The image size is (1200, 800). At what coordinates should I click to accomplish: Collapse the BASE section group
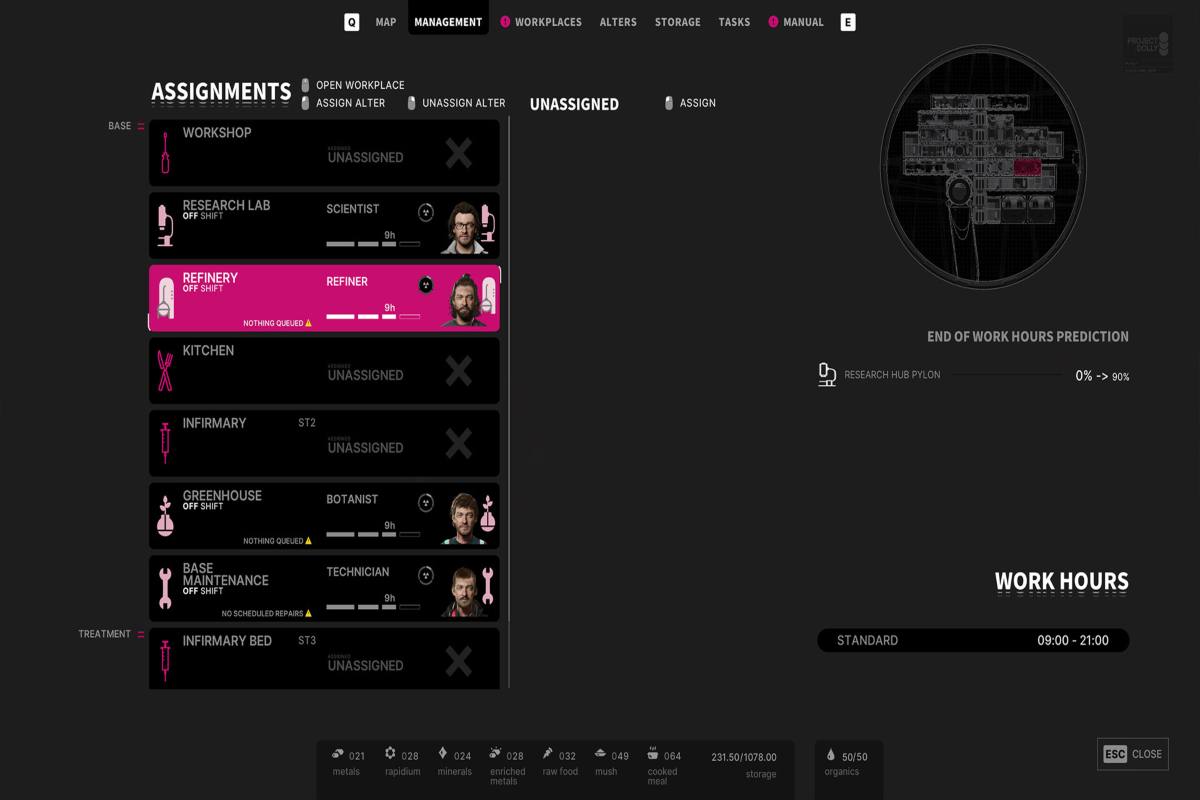(x=141, y=126)
